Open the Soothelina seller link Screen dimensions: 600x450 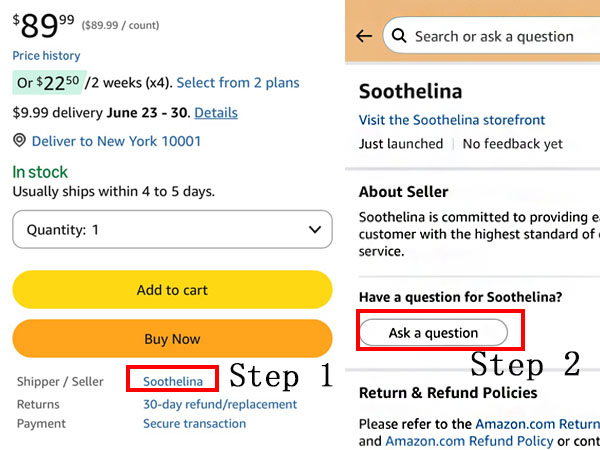point(173,381)
